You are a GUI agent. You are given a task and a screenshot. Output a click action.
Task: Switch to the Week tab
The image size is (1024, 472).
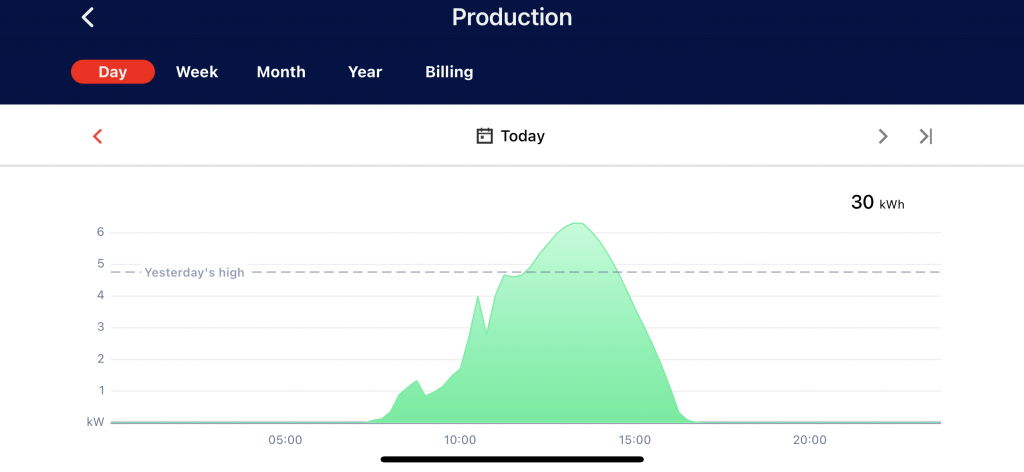[197, 72]
